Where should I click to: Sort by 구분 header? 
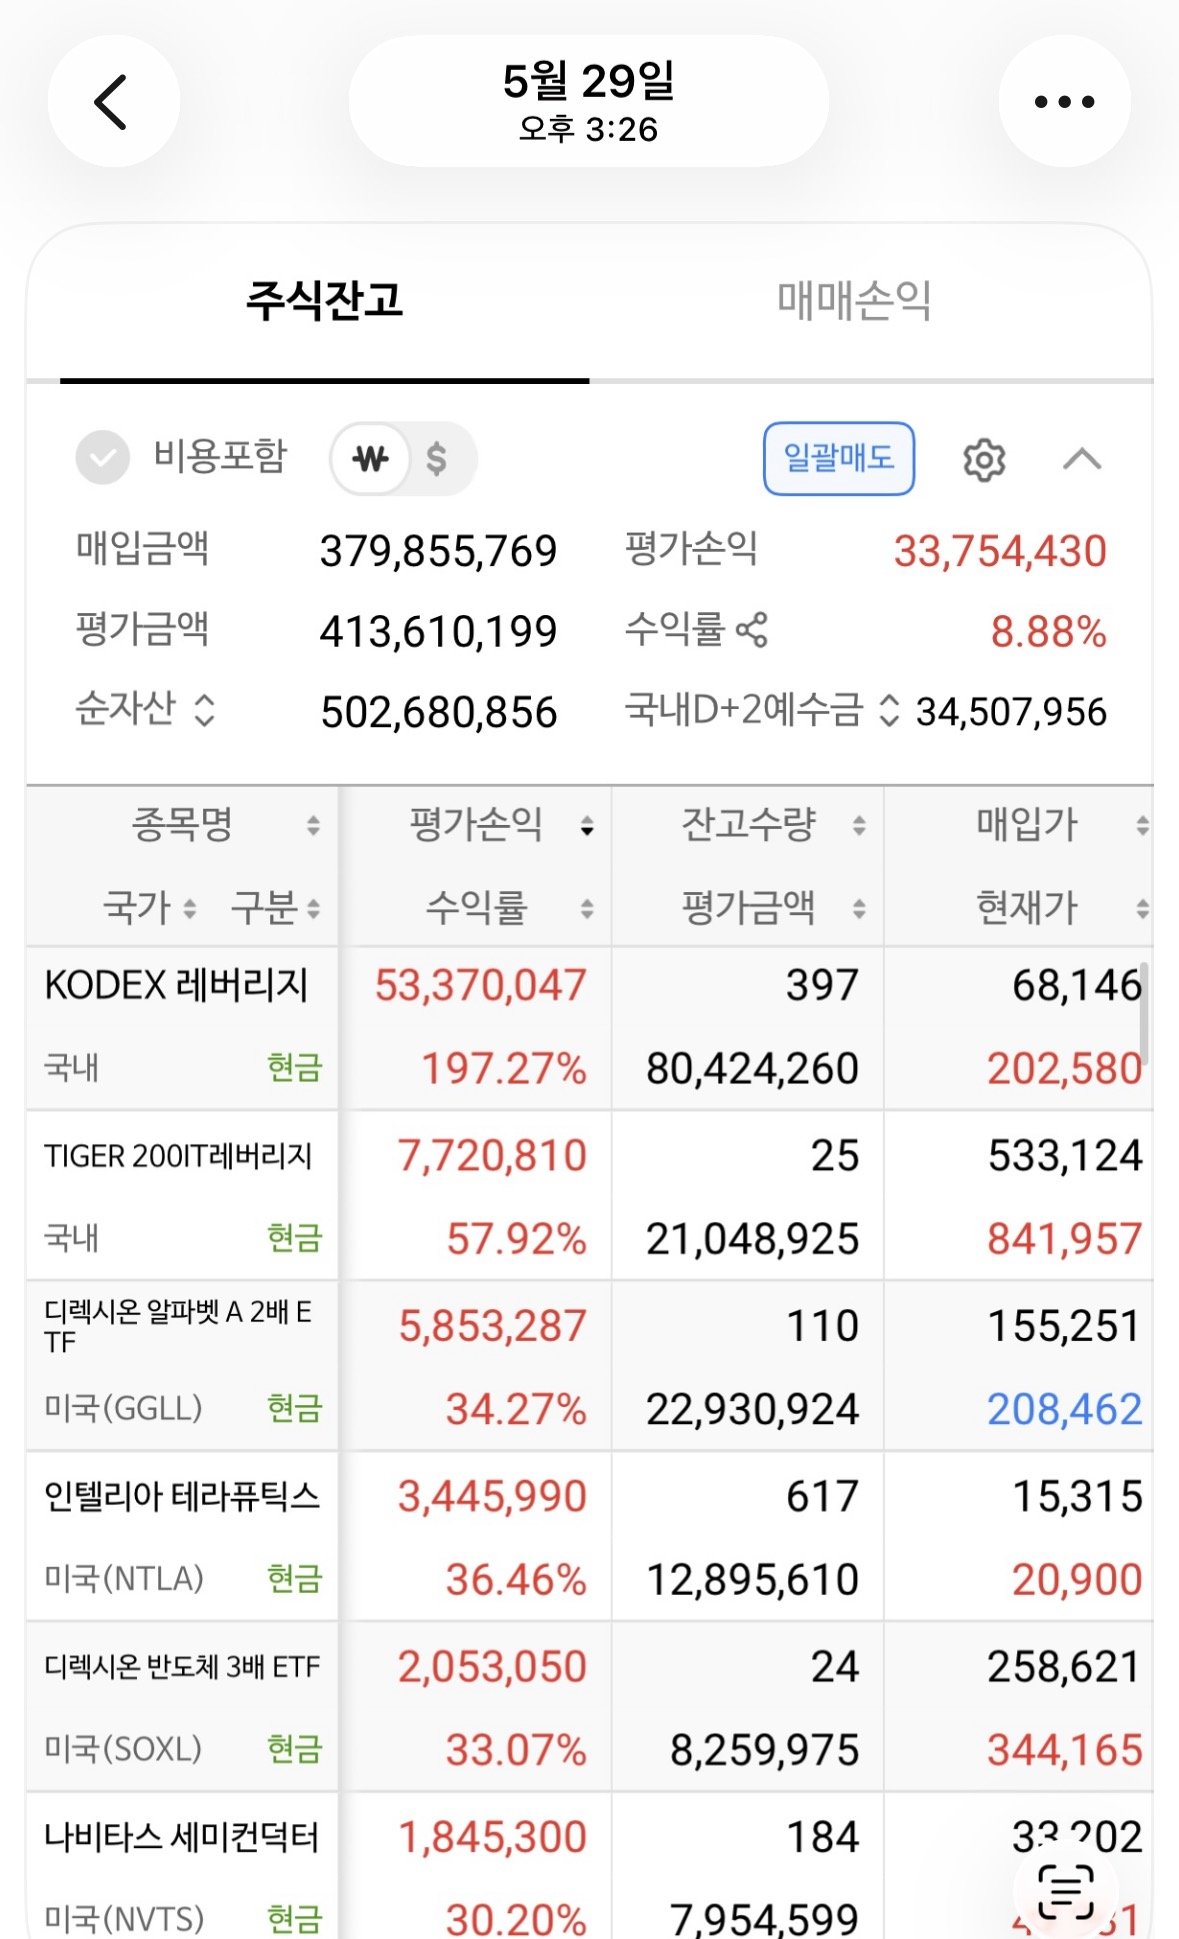(x=276, y=908)
